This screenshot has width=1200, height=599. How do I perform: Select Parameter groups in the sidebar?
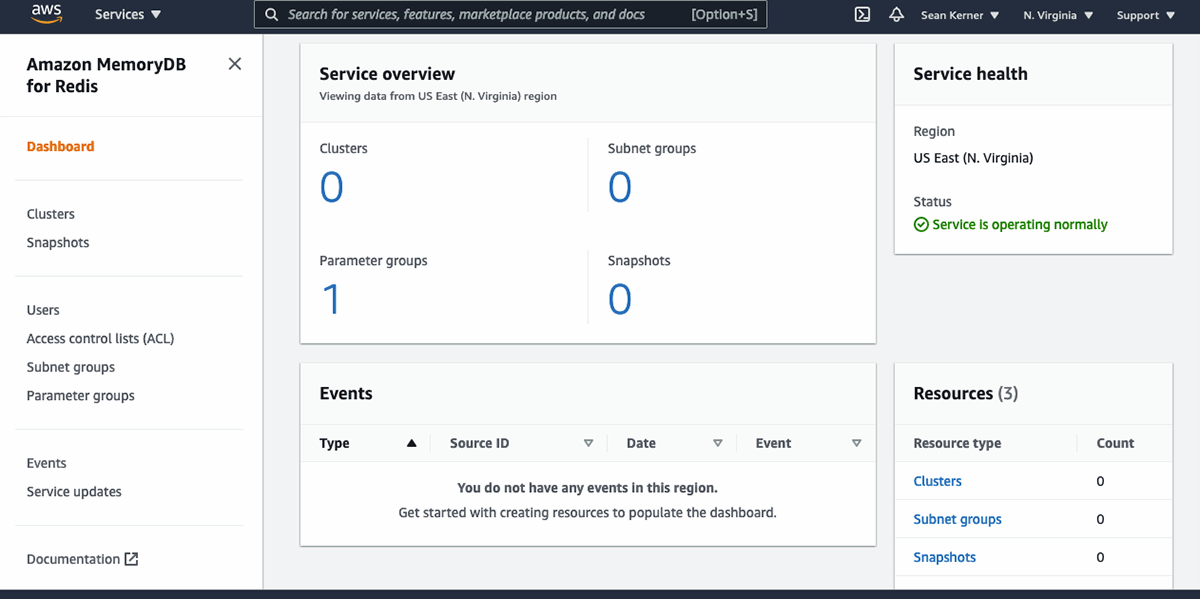[x=80, y=395]
